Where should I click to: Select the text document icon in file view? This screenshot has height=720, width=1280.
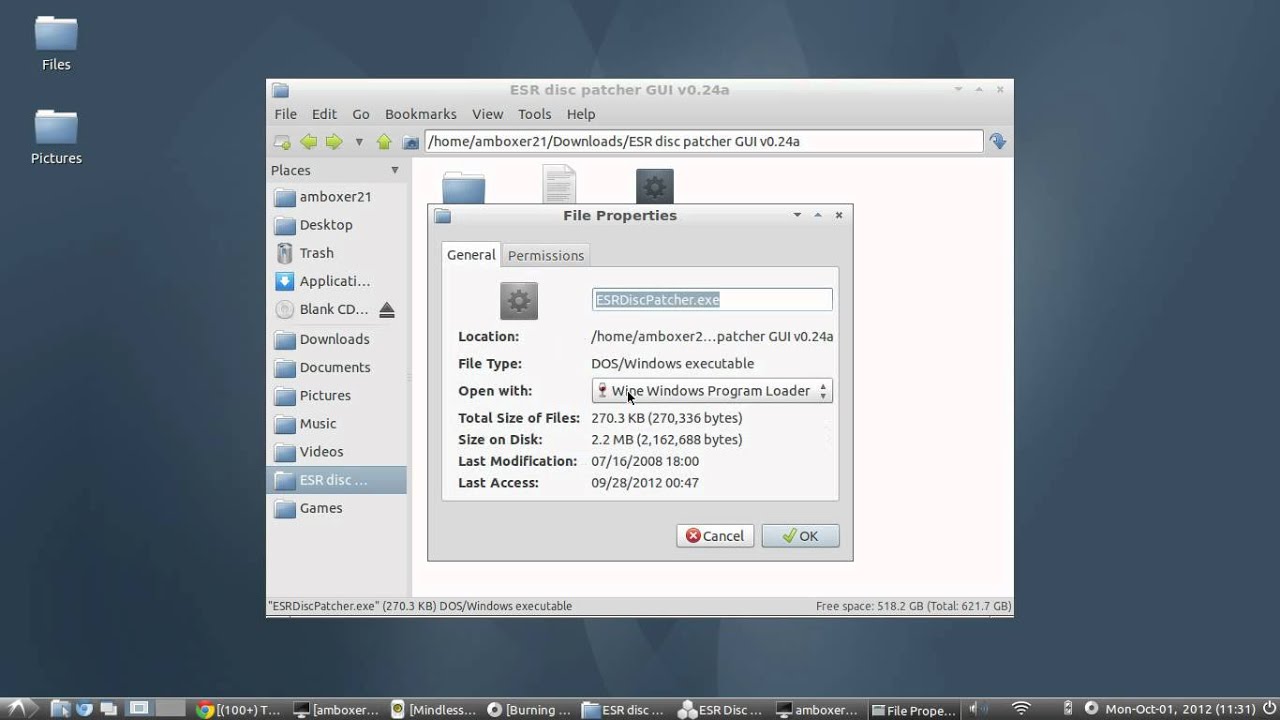(x=559, y=185)
